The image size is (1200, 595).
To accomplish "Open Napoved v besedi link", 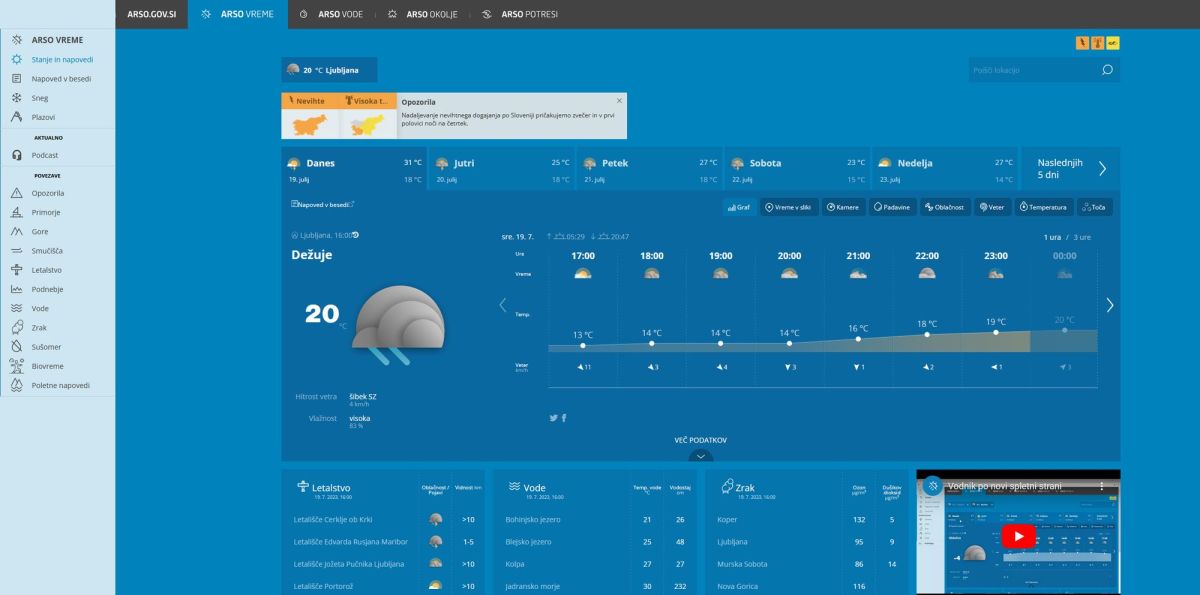I will coord(322,204).
